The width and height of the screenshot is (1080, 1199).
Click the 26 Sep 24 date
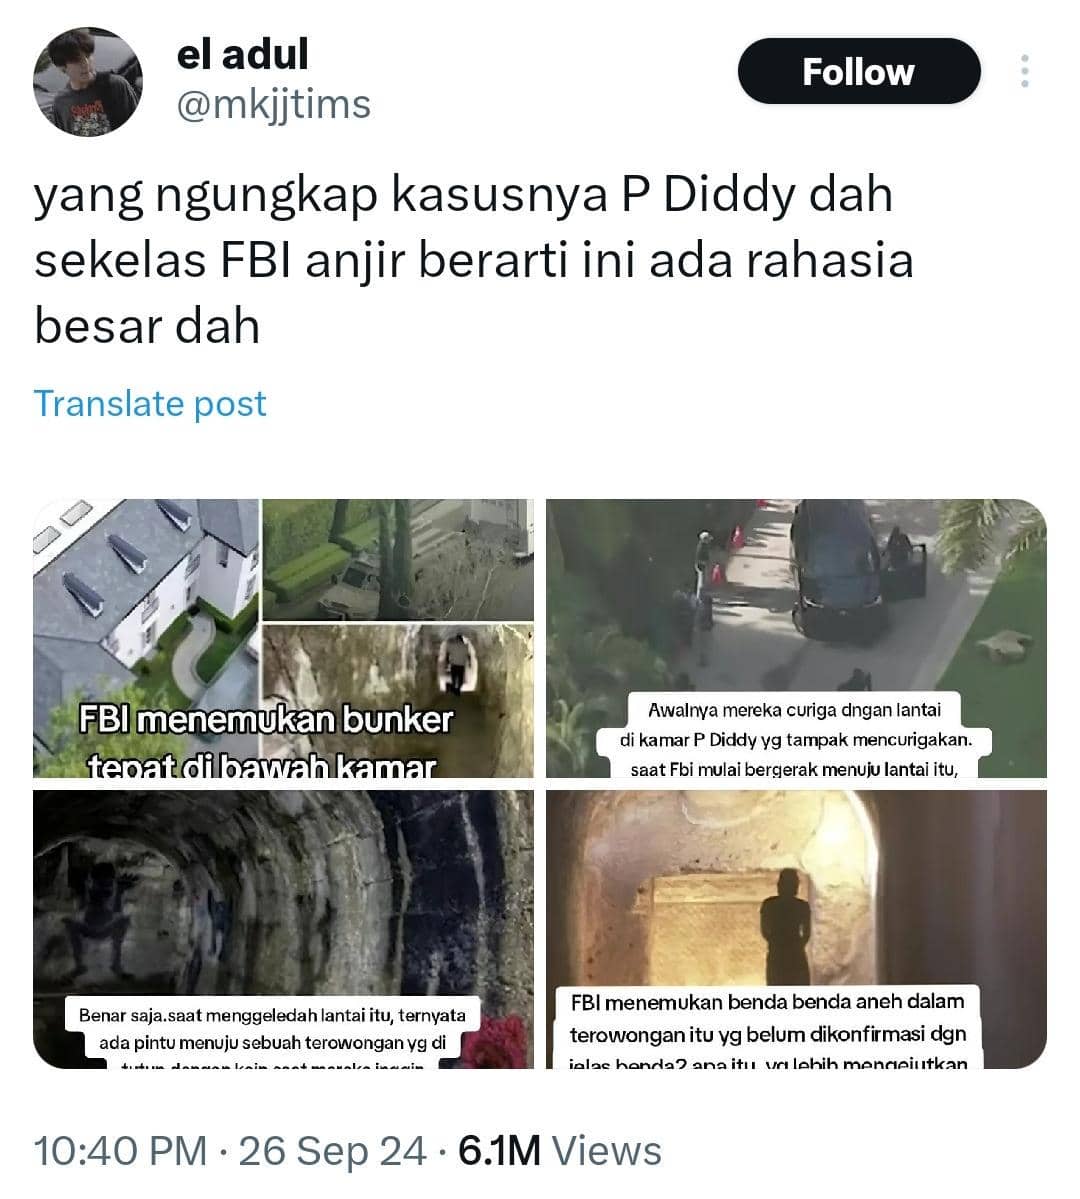click(x=332, y=1151)
